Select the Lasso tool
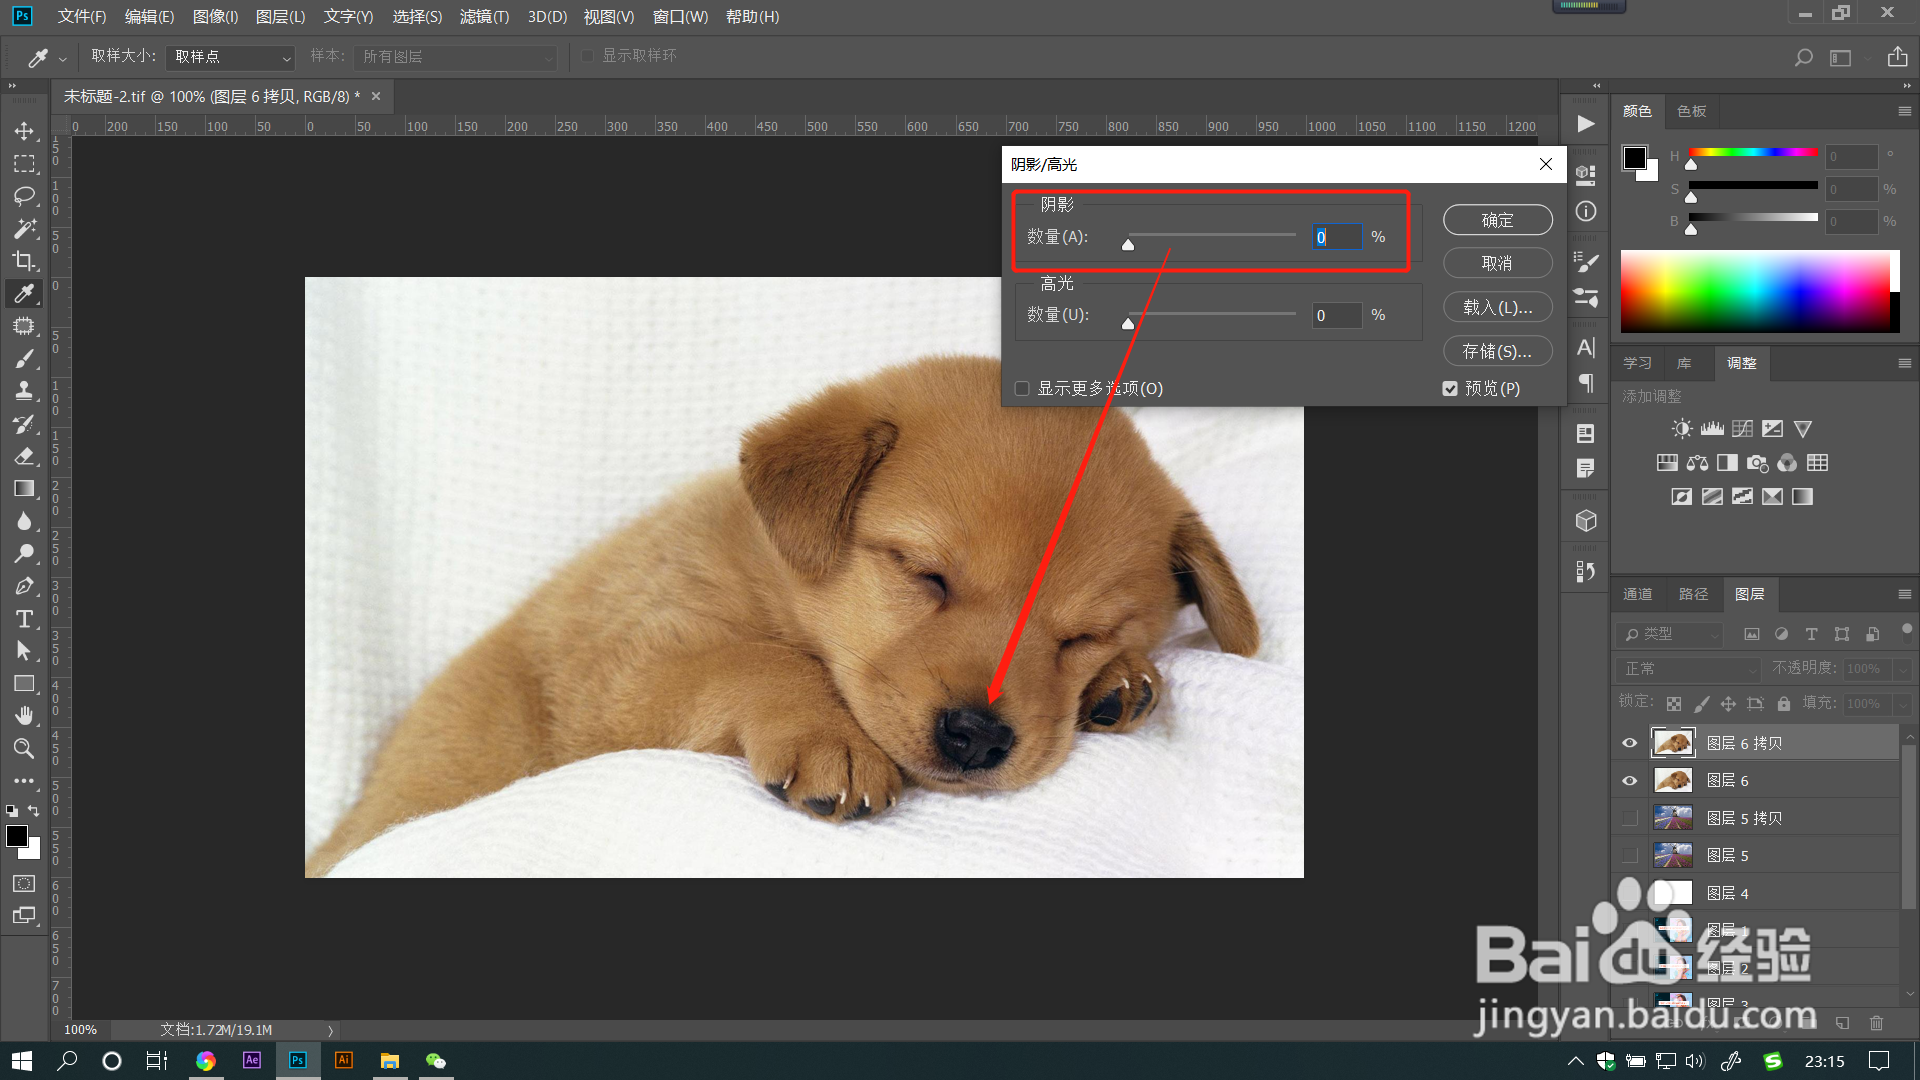Screen dimensions: 1920x1080 pos(24,196)
